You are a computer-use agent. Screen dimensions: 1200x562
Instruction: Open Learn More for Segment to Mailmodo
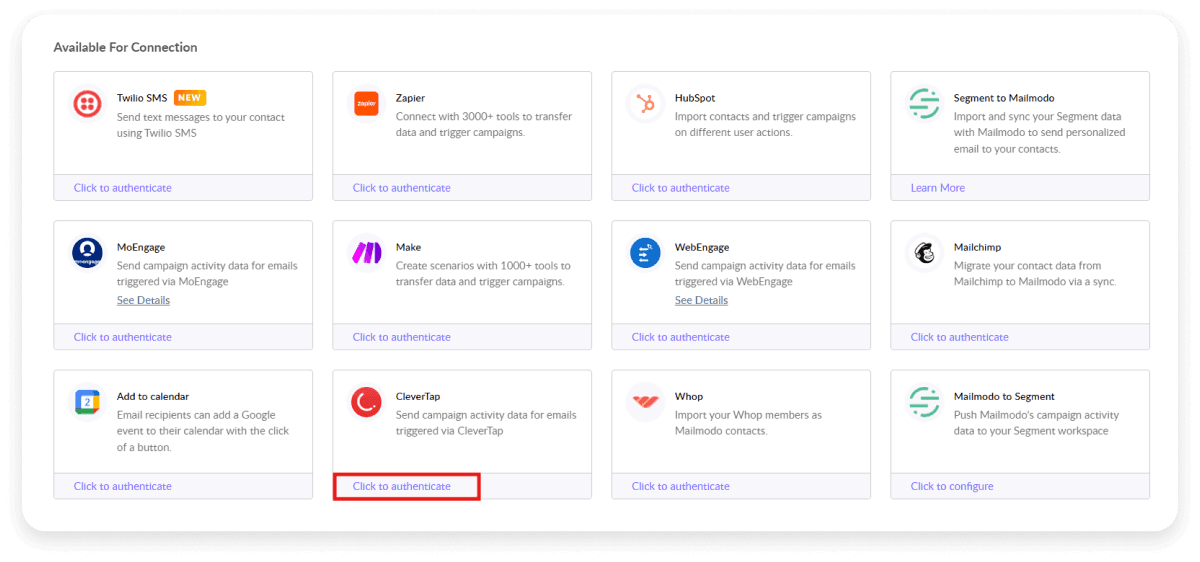937,188
